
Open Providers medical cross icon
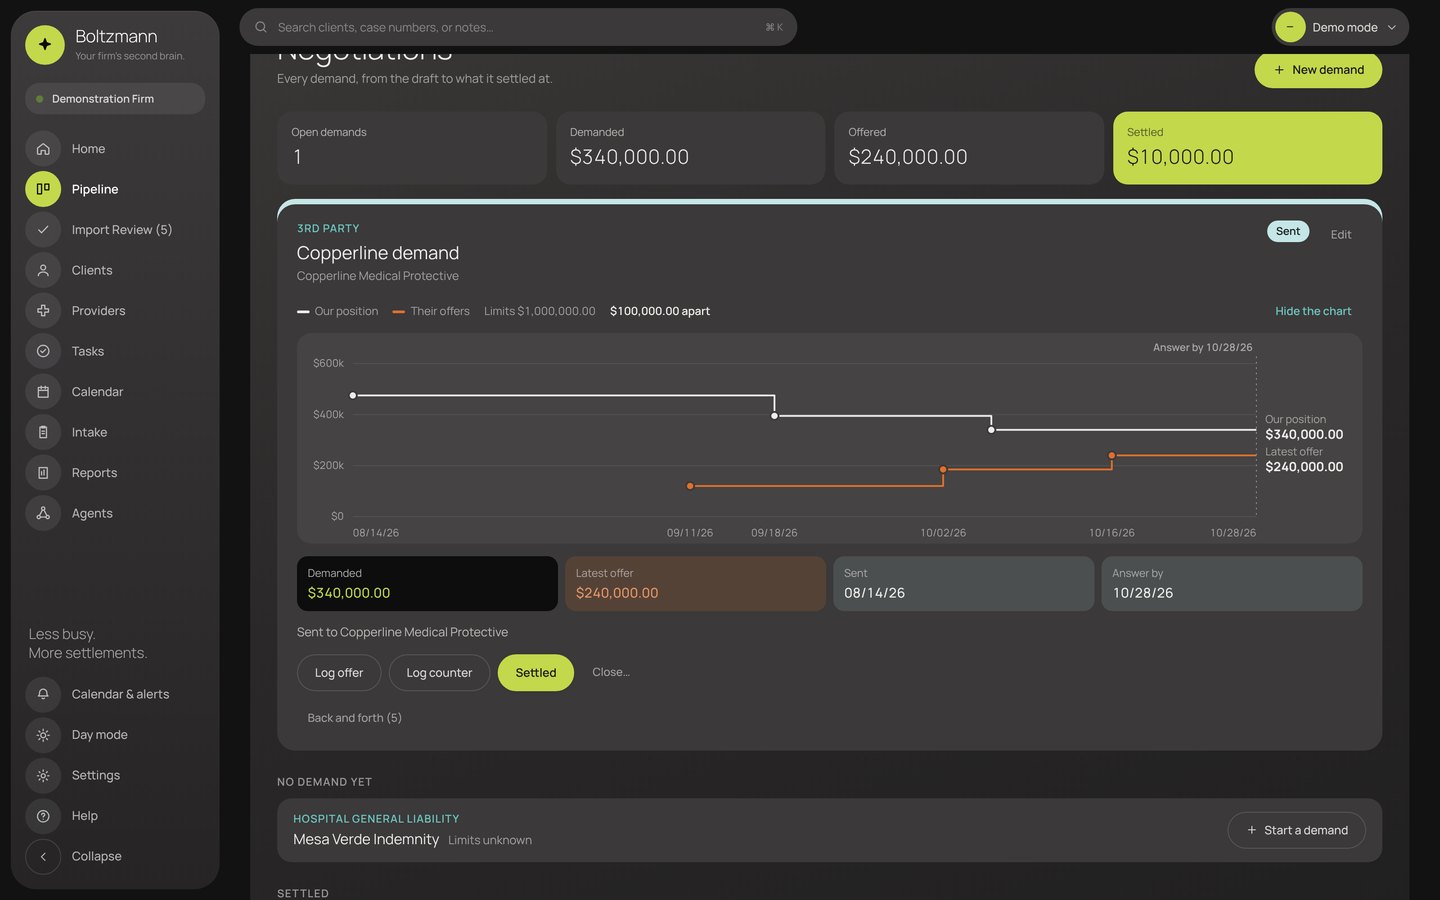point(43,311)
